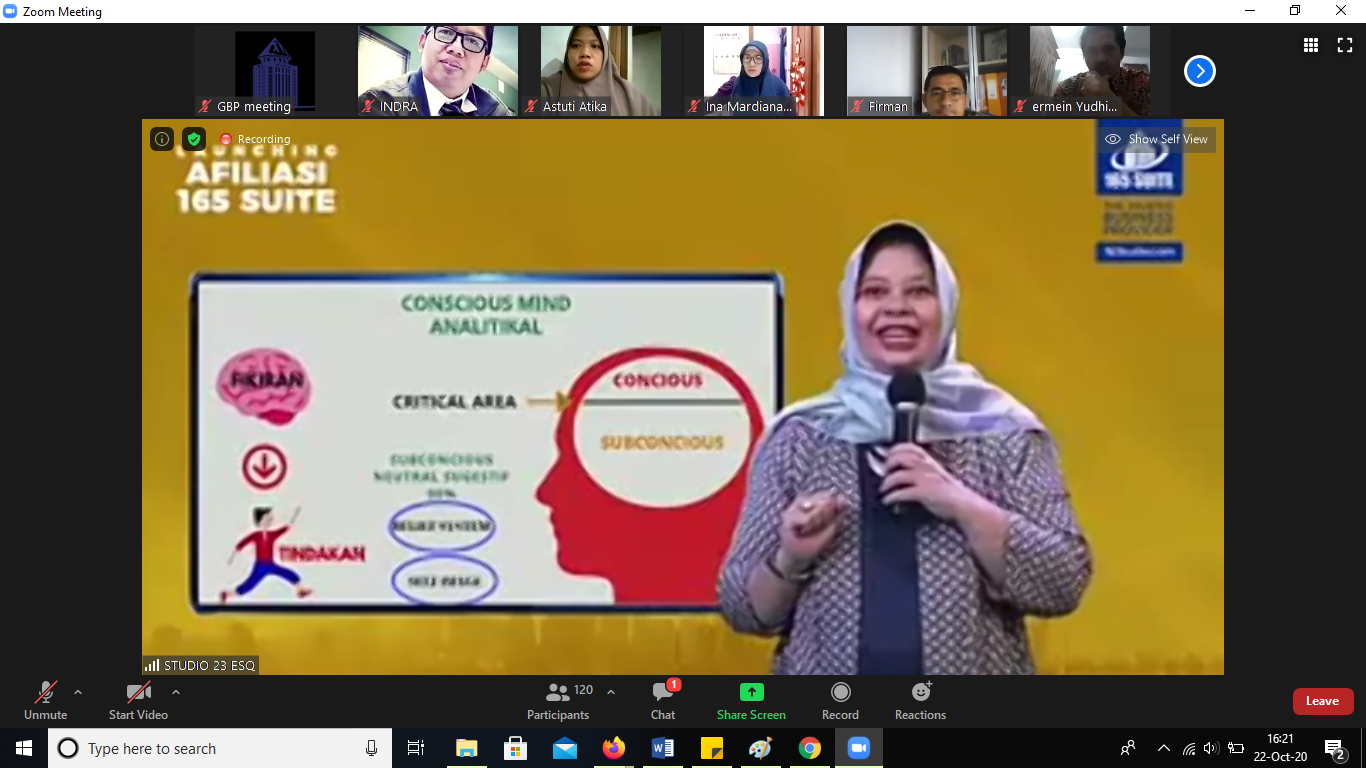
Task: Open the meeting information icon
Action: [x=162, y=139]
